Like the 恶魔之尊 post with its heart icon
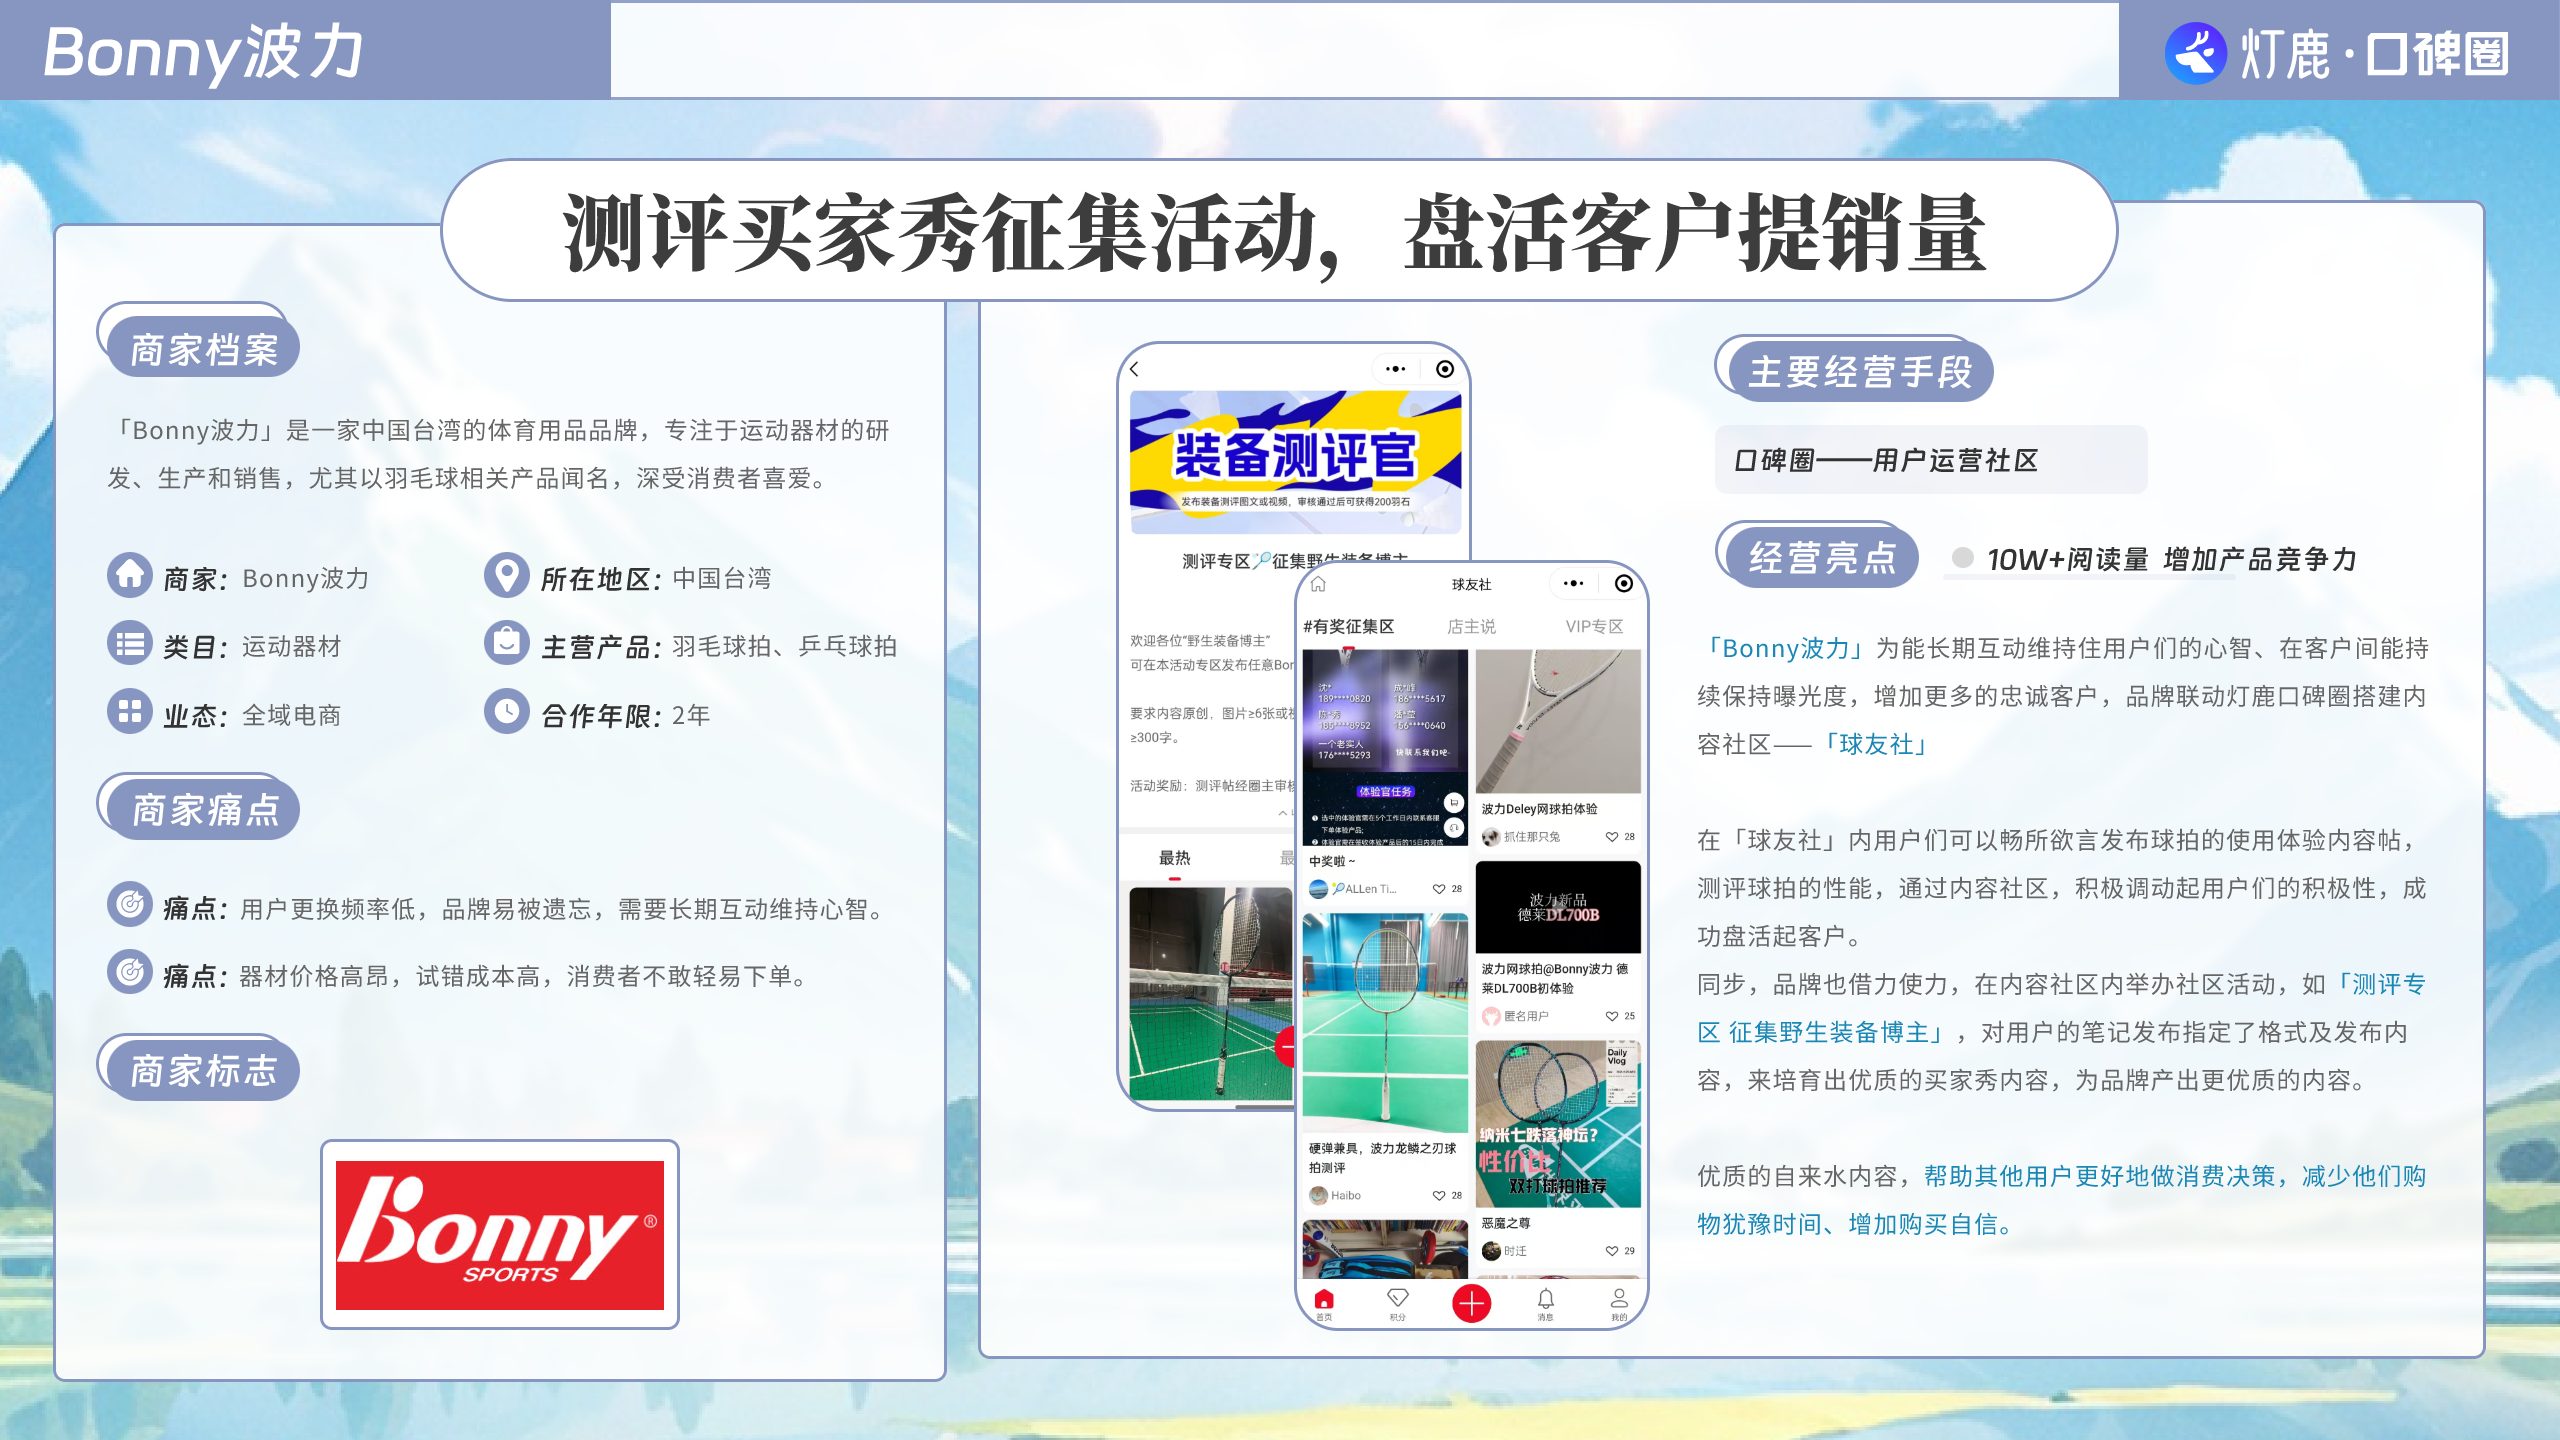The height and width of the screenshot is (1440, 2560). (1612, 1251)
